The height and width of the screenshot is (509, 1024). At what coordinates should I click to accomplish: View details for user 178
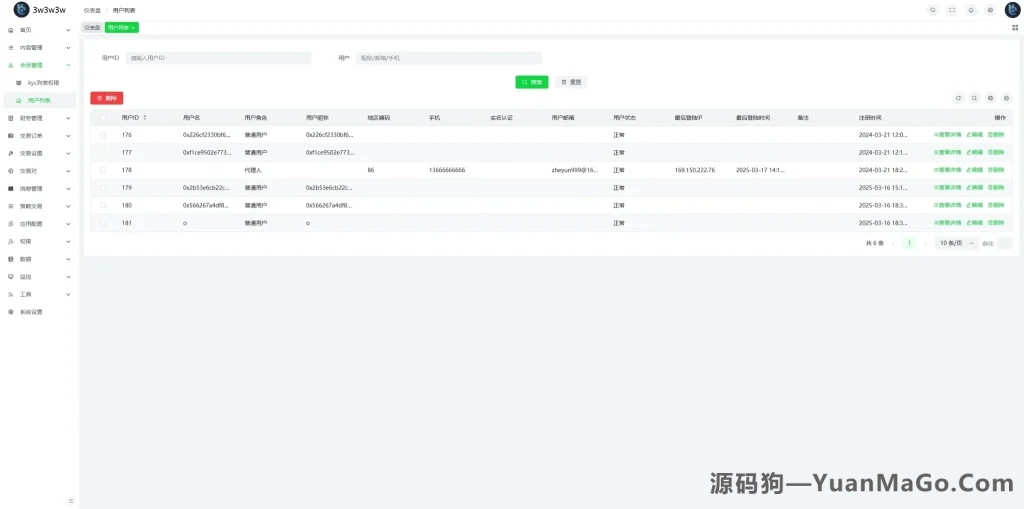point(947,170)
